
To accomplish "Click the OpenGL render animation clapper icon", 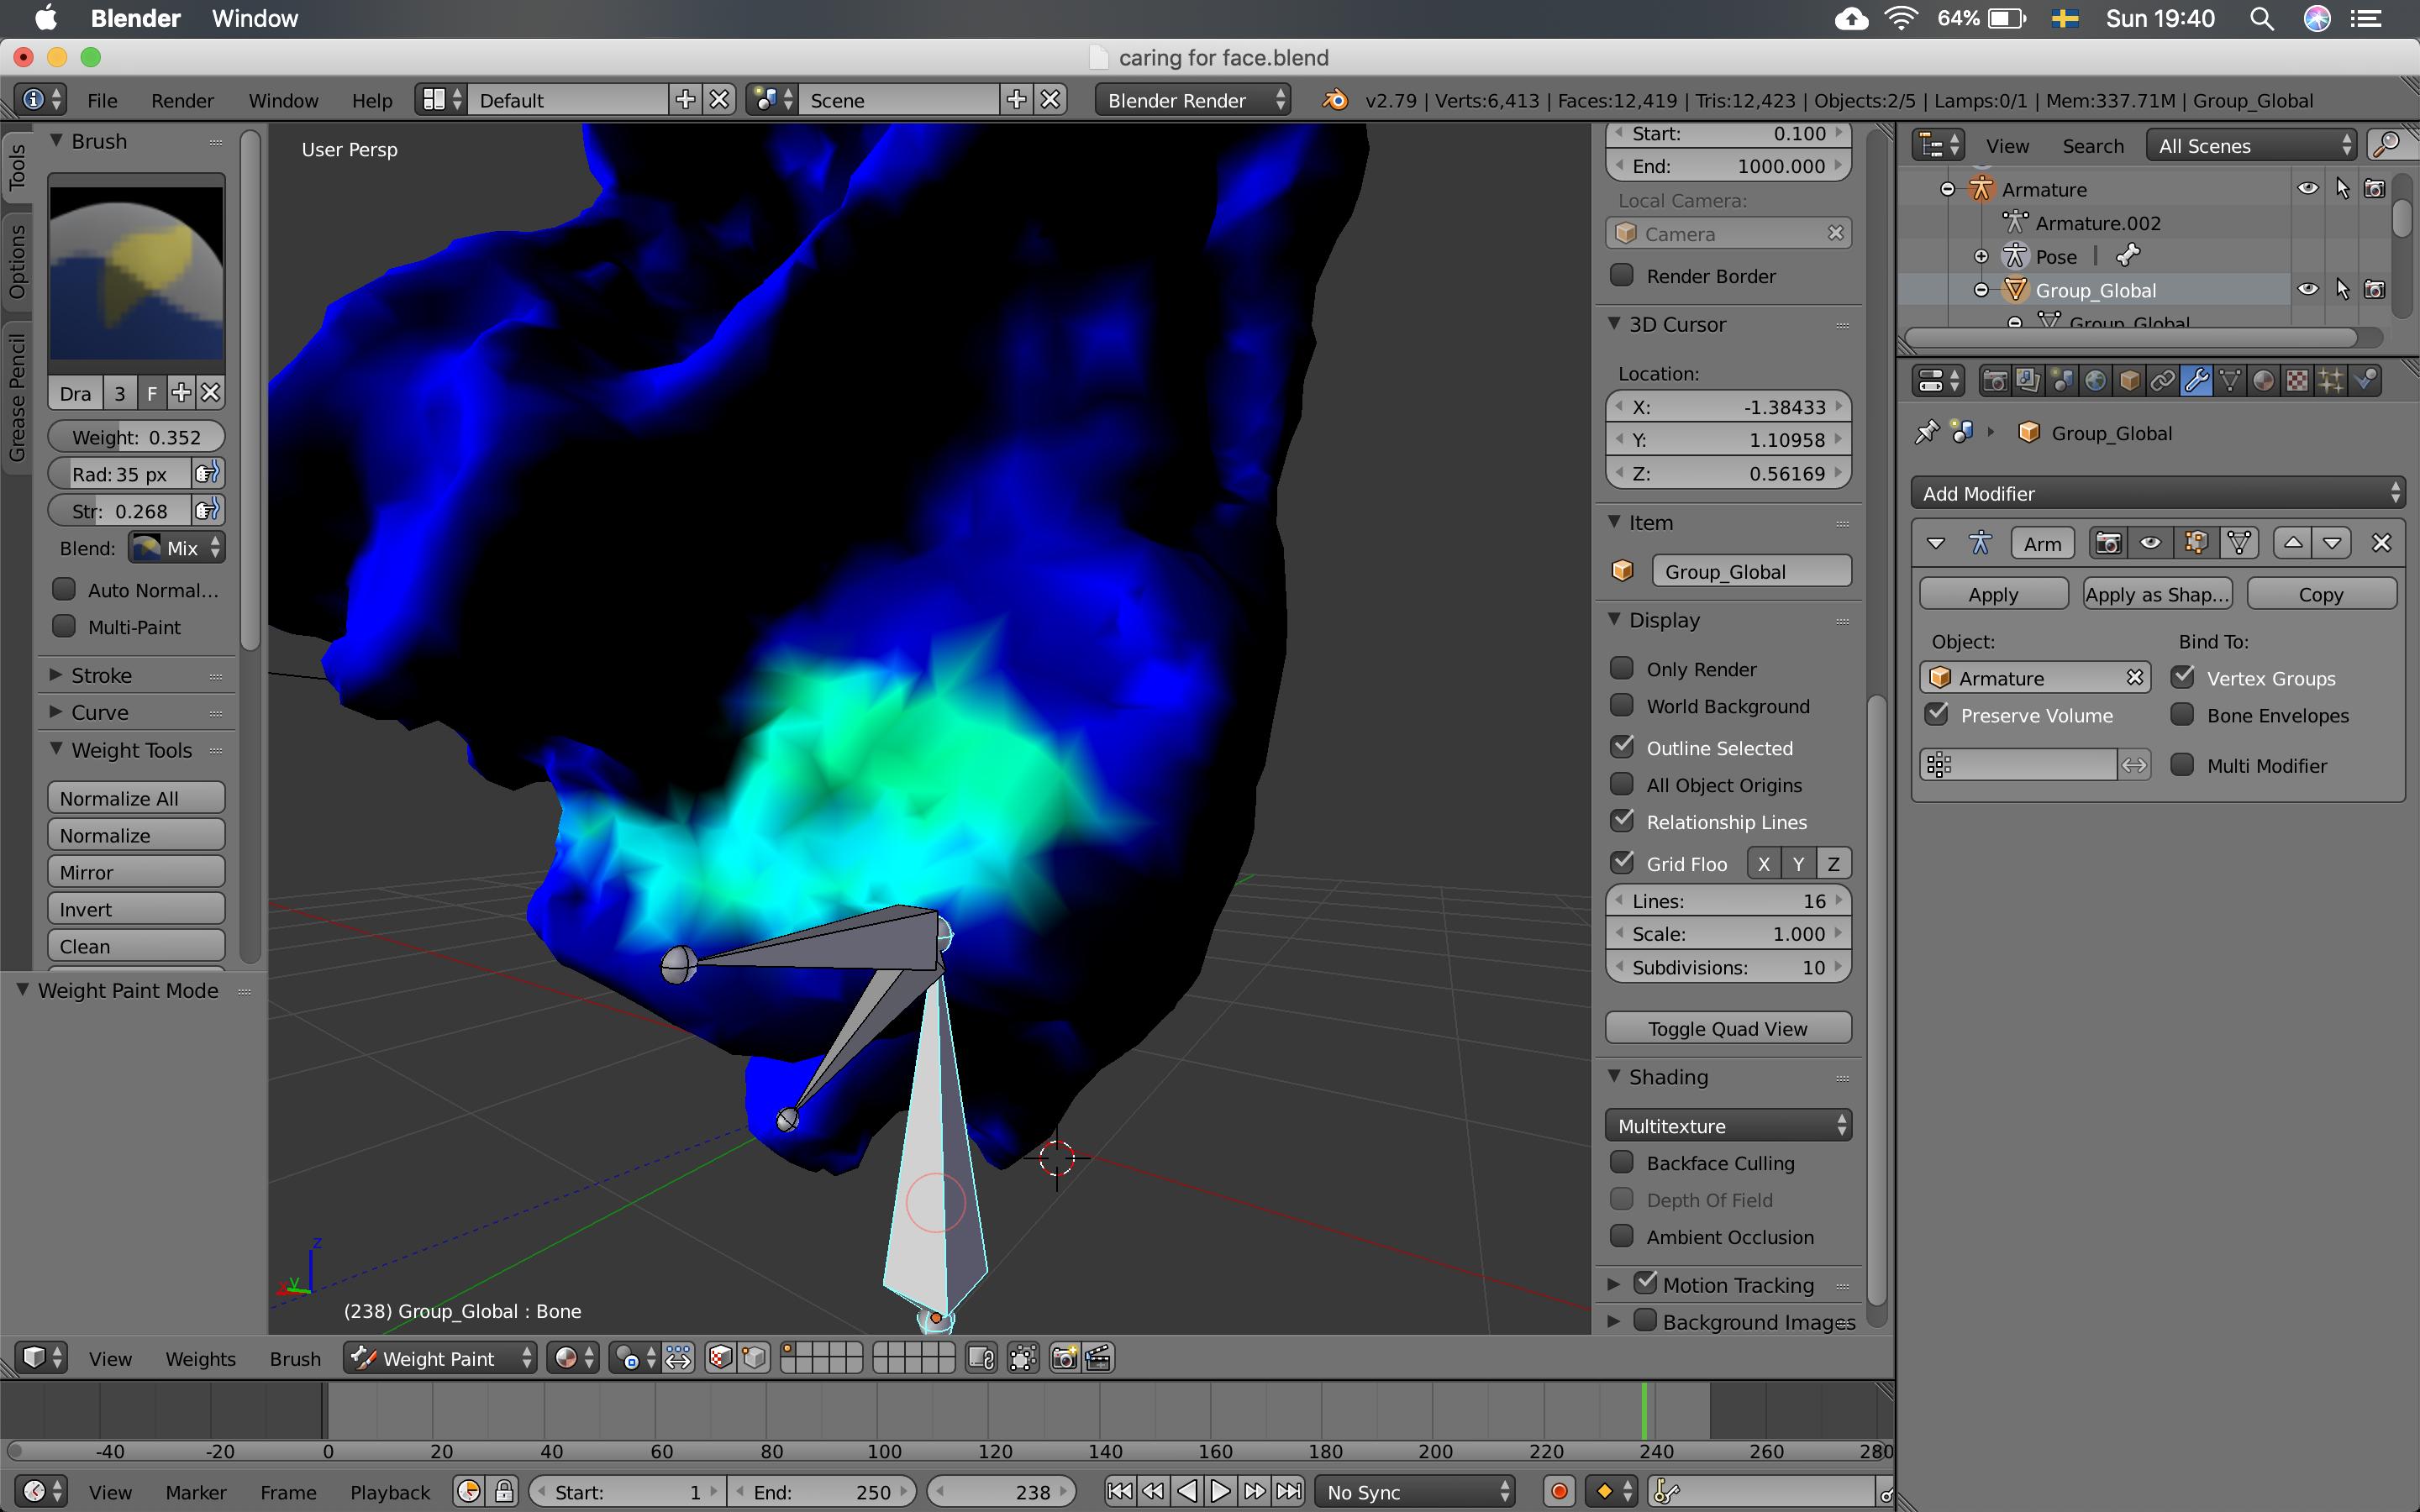I will point(1098,1358).
